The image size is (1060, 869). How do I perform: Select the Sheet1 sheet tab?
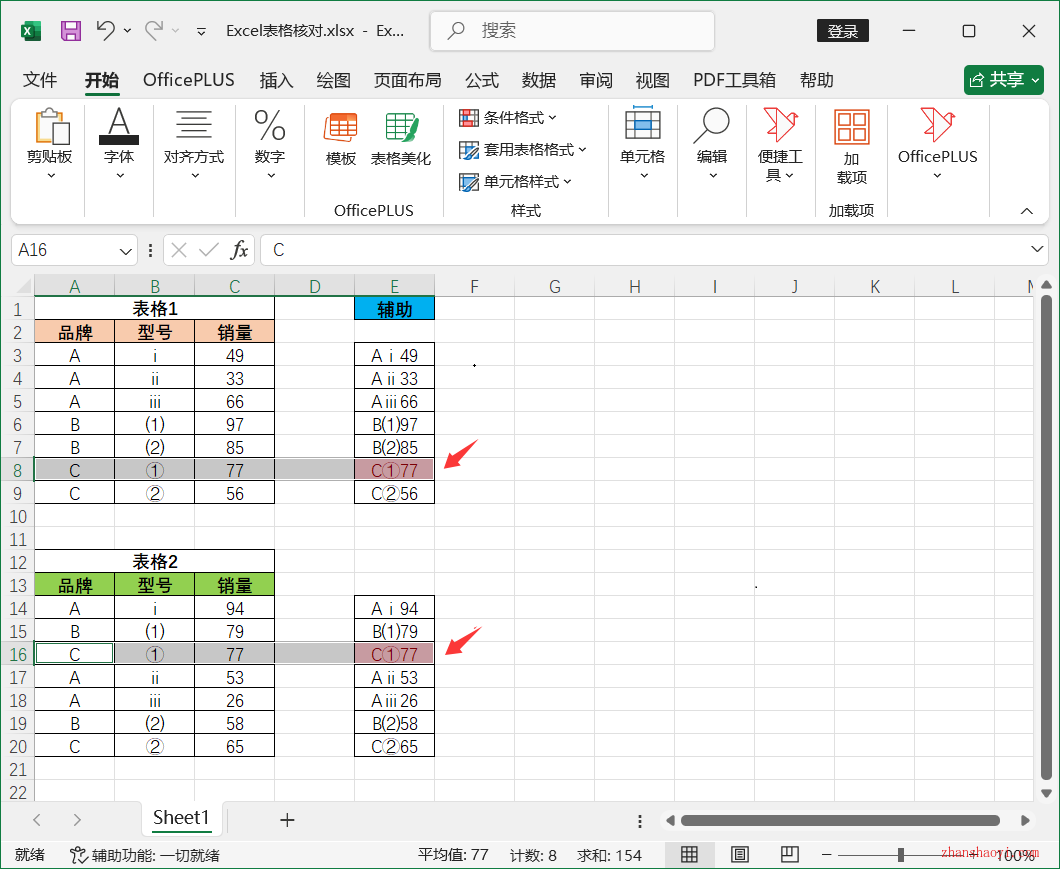coord(181,818)
